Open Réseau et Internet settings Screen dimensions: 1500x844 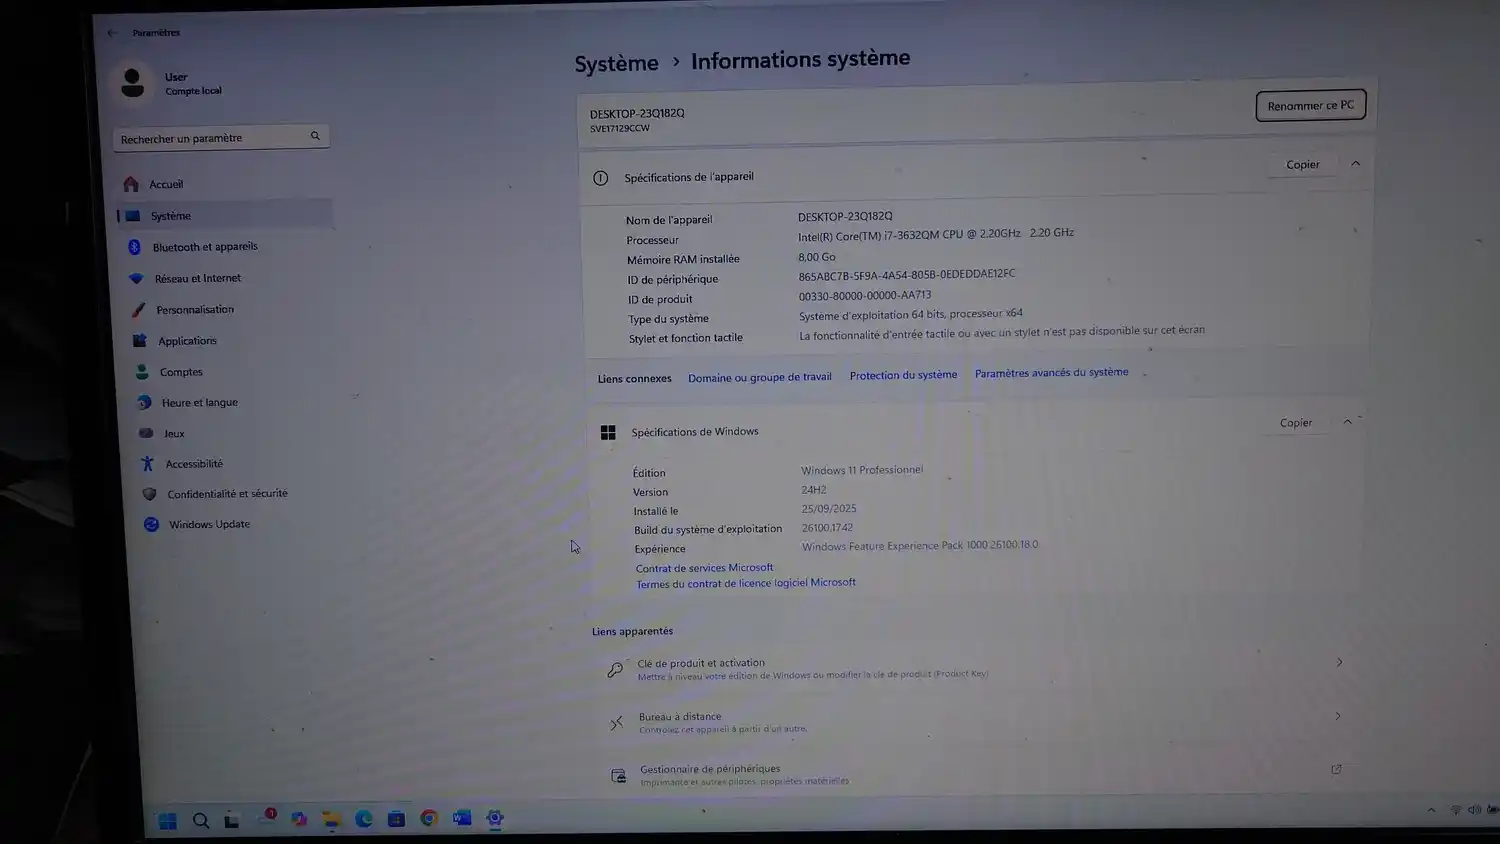coord(197,278)
